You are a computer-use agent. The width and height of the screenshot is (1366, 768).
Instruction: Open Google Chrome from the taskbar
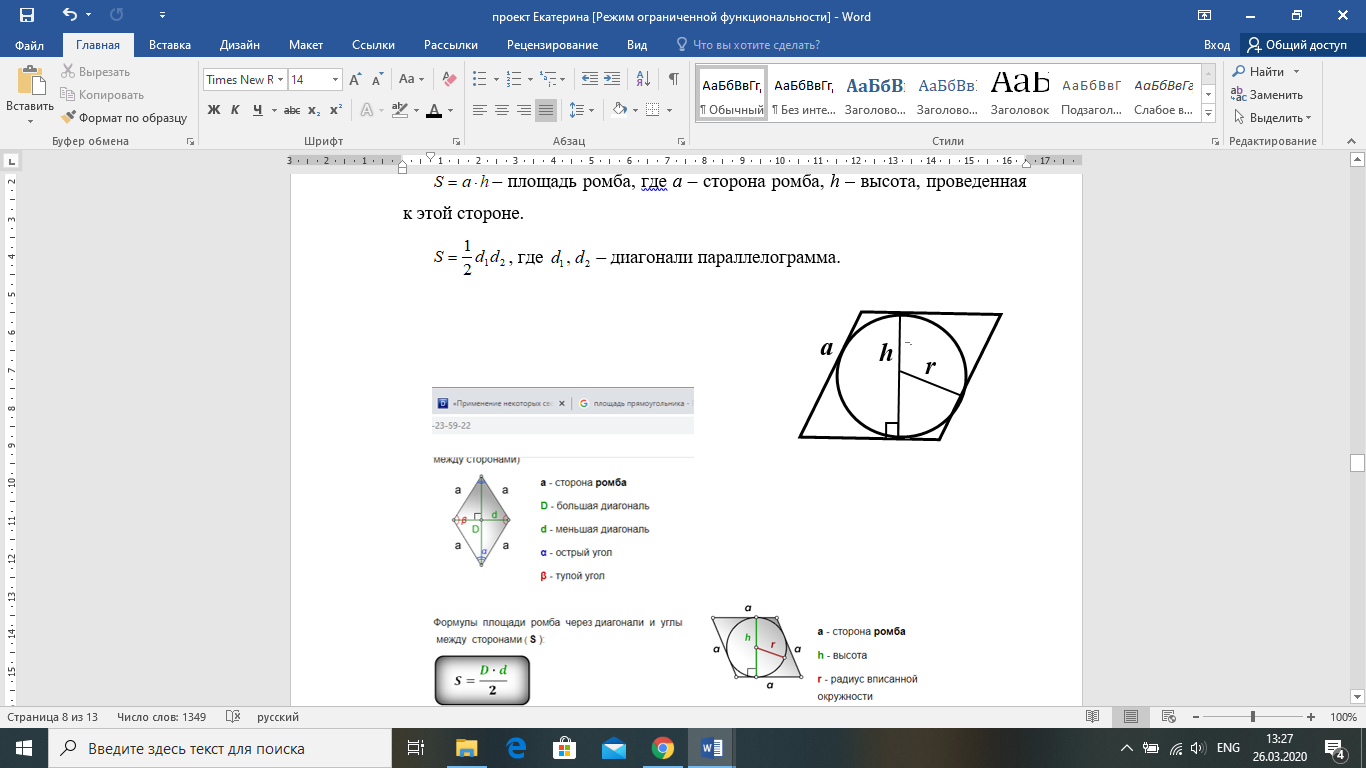click(x=662, y=748)
